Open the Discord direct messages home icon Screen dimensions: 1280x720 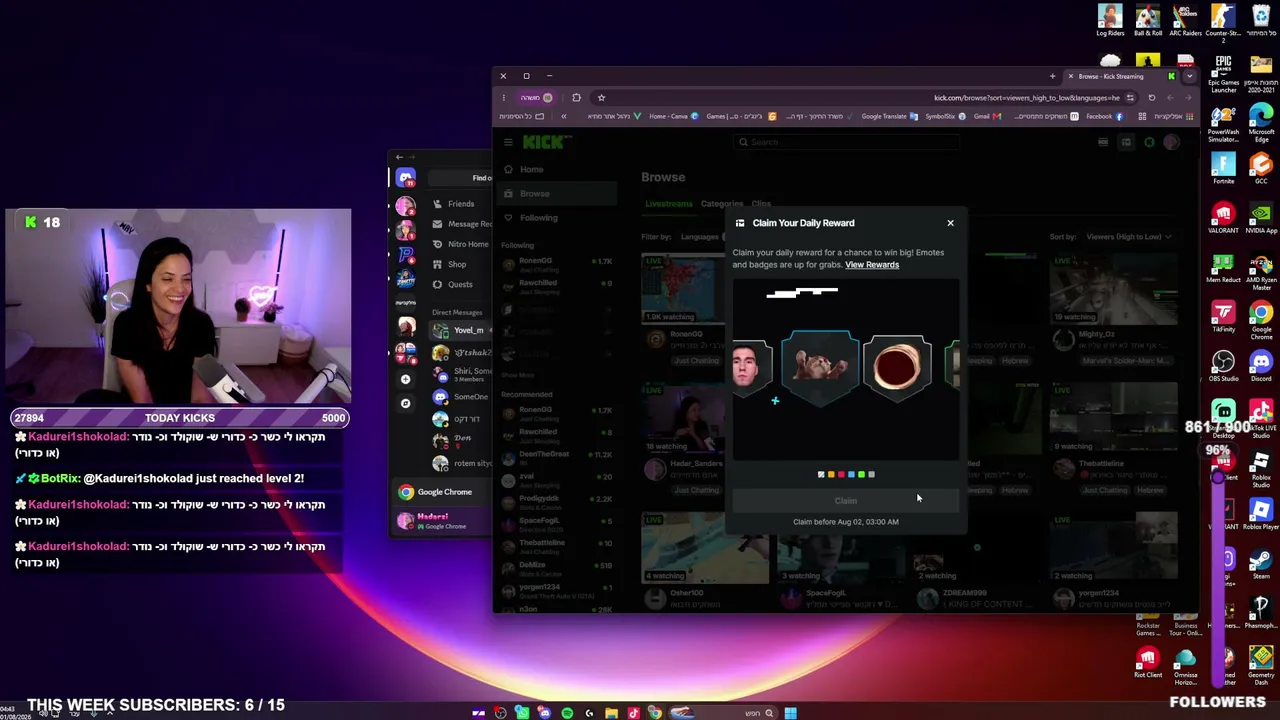[x=405, y=178]
